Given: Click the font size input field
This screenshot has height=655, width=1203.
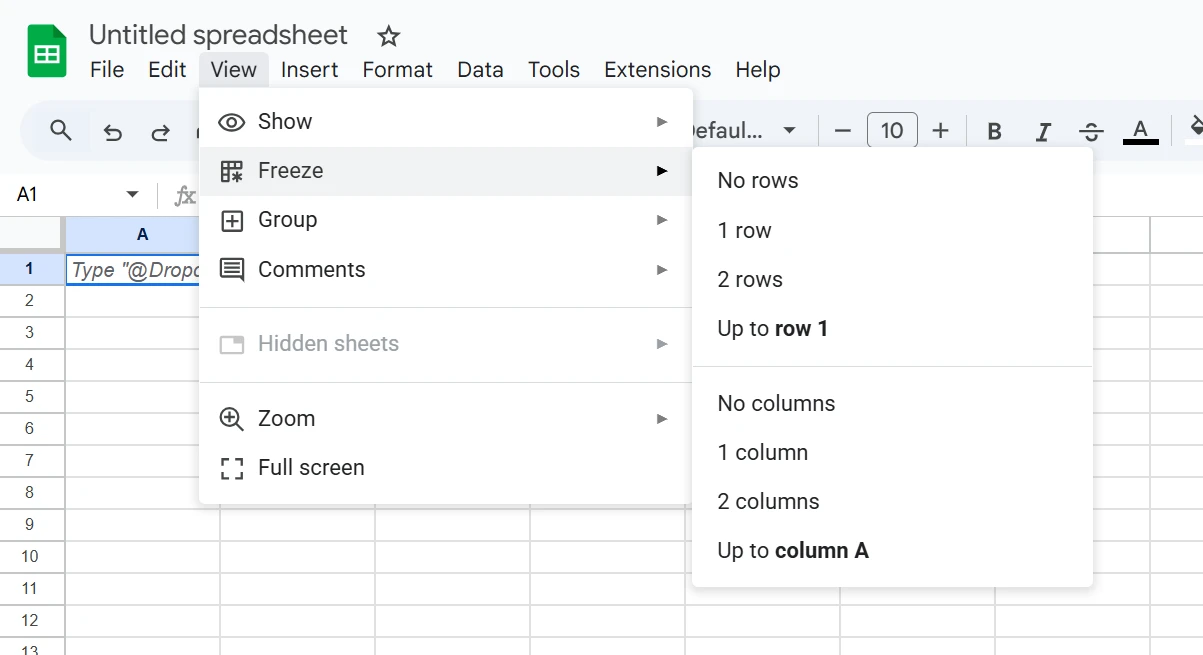Looking at the screenshot, I should click(x=892, y=131).
